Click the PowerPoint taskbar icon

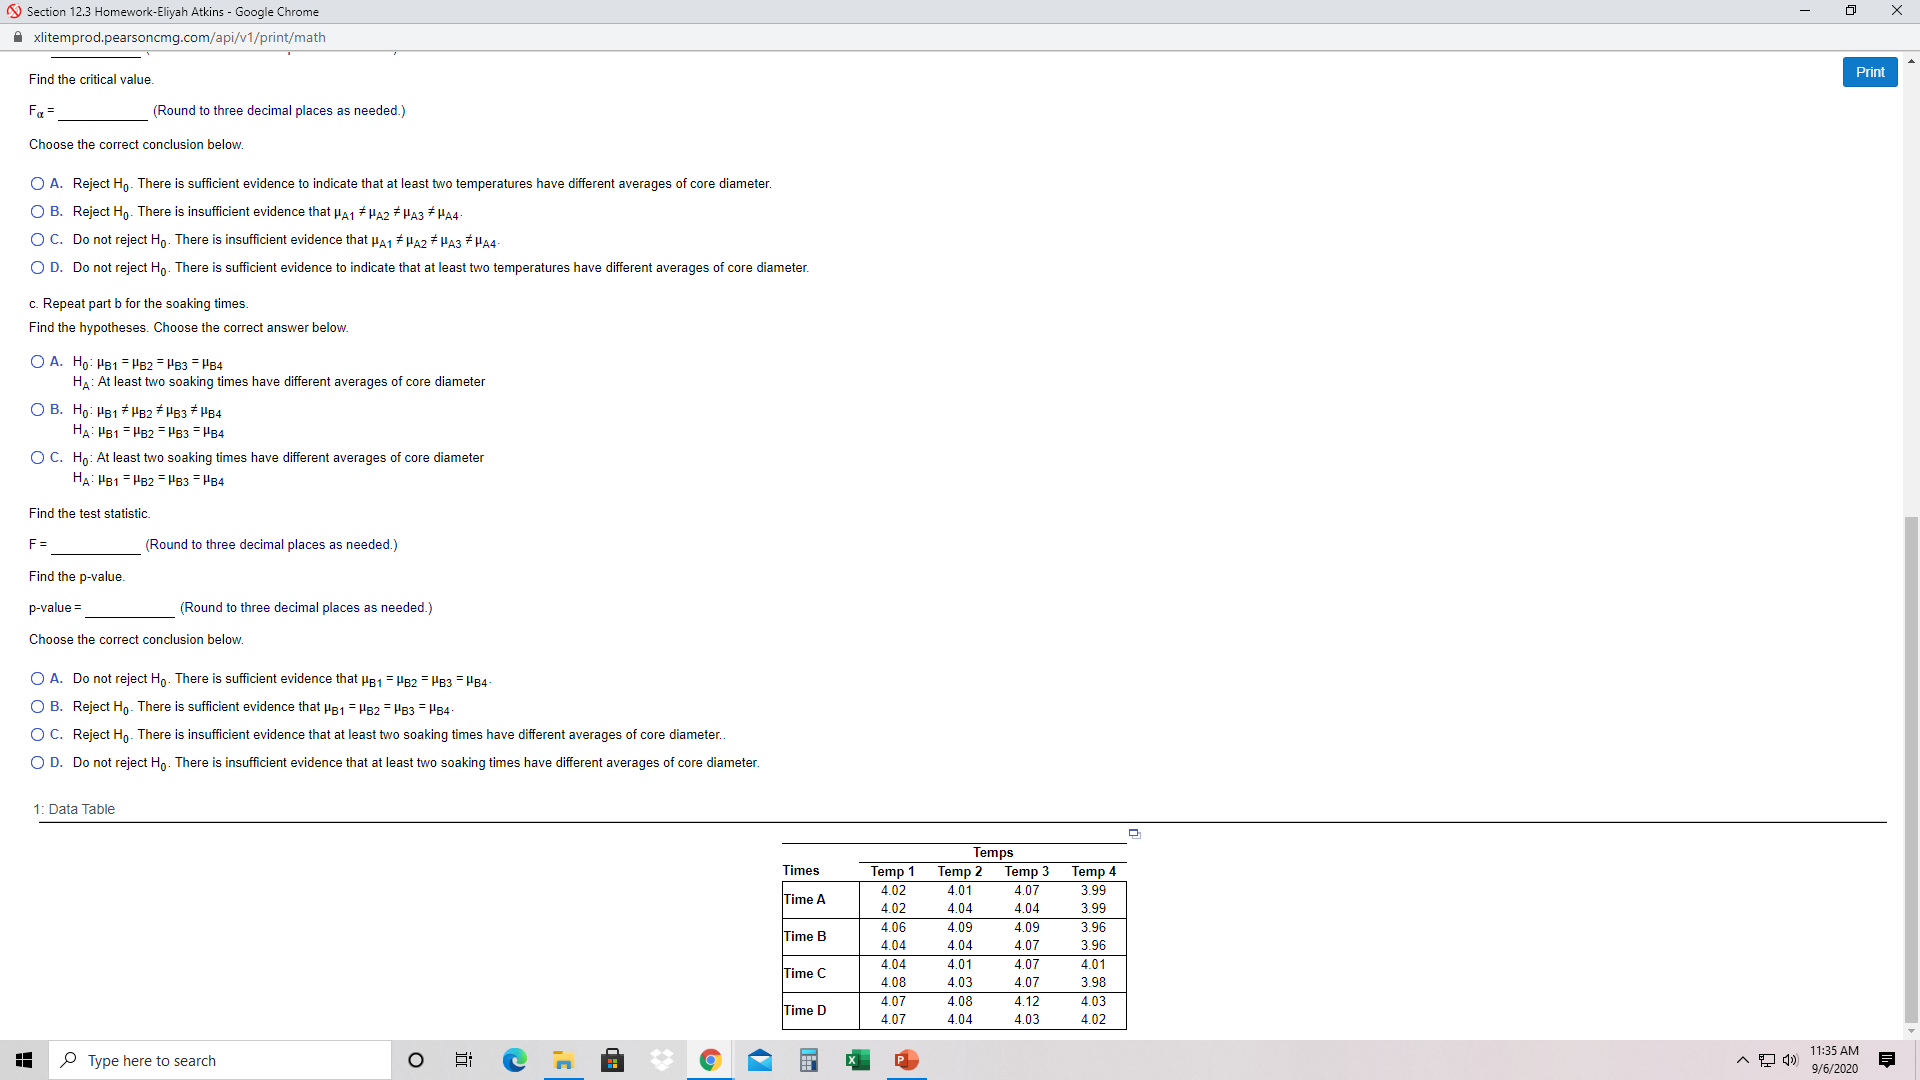coord(907,1059)
